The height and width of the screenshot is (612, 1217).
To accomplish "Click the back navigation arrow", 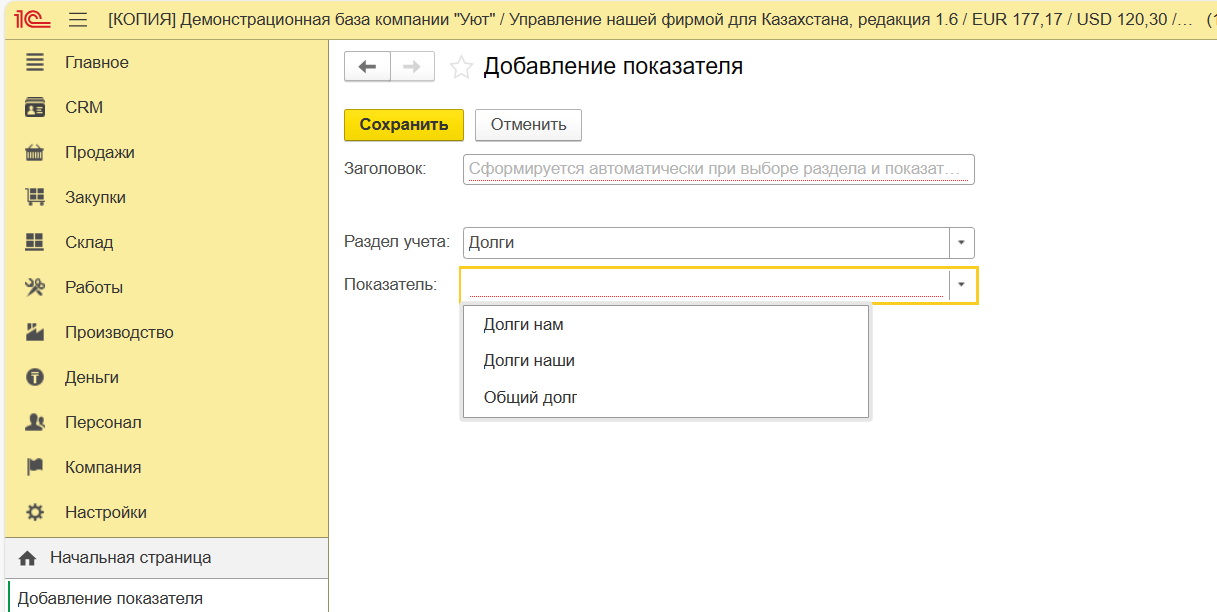I will [367, 66].
